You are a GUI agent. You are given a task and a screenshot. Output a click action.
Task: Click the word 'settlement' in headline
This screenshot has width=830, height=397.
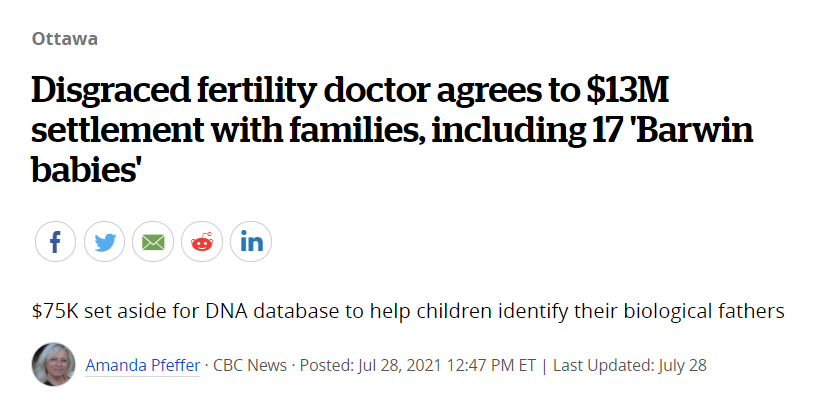click(x=118, y=130)
